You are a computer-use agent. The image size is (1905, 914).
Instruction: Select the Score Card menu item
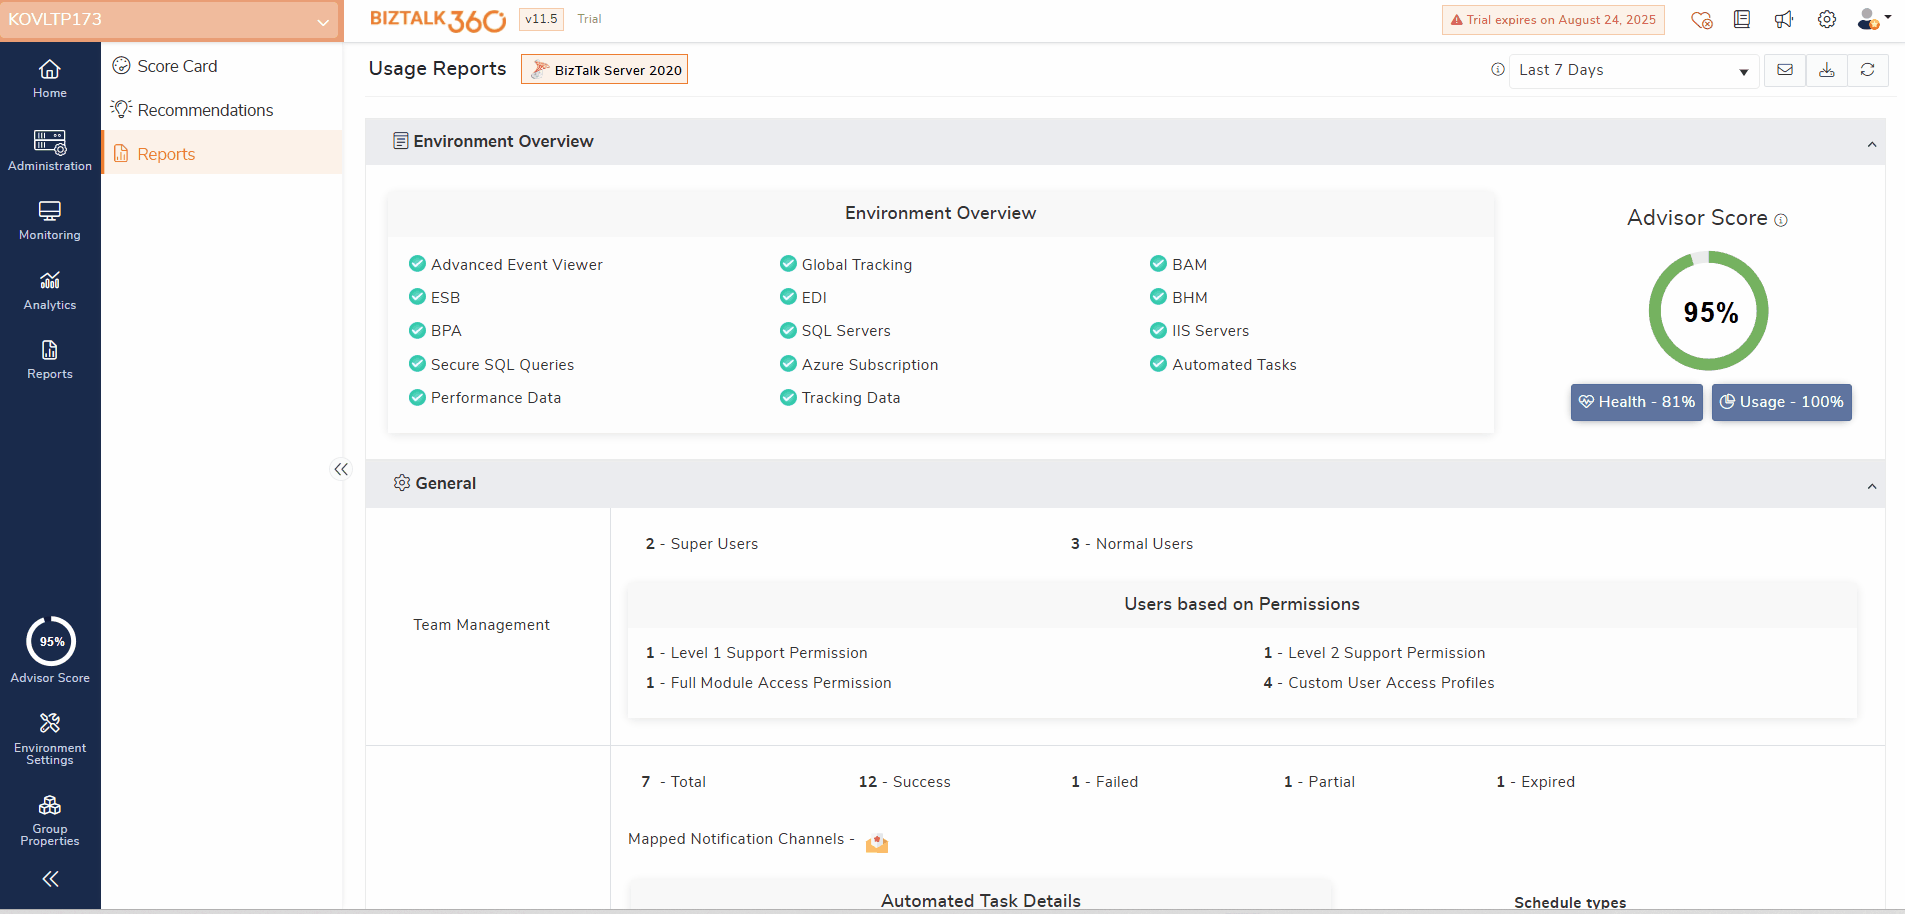(177, 66)
